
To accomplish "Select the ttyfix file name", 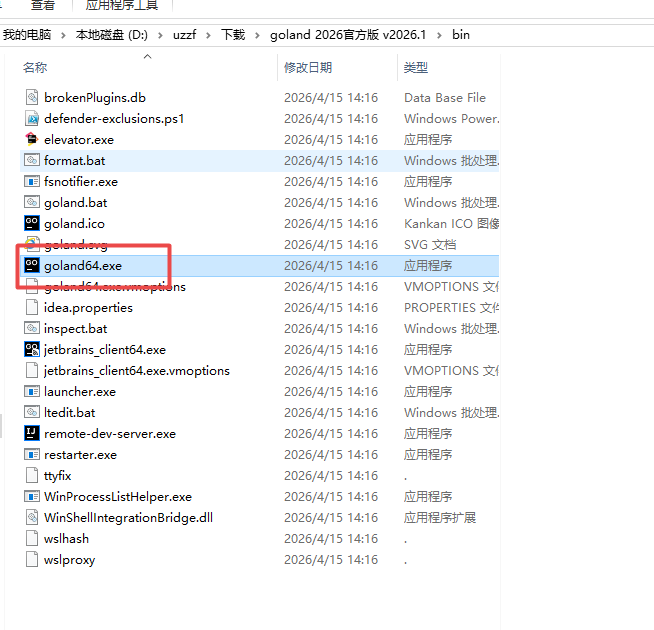I will (x=58, y=476).
